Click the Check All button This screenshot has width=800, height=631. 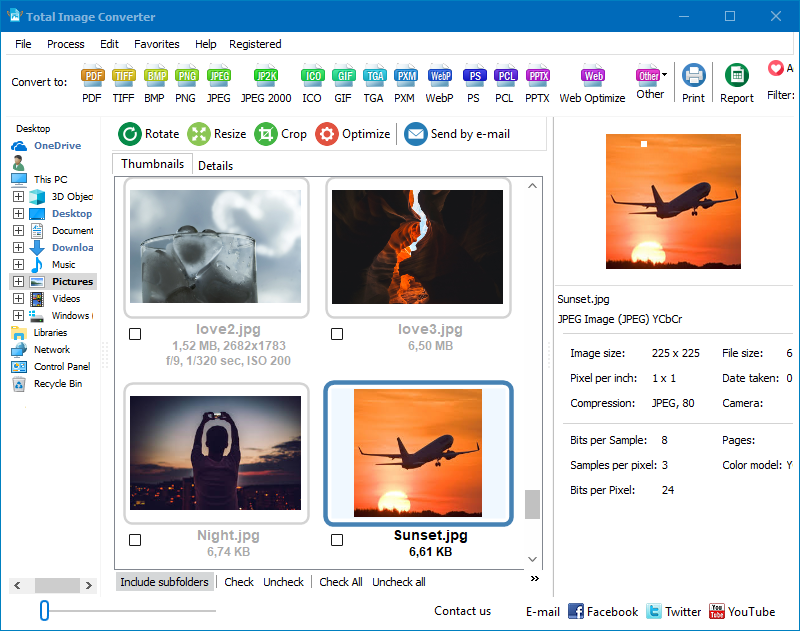tap(341, 582)
